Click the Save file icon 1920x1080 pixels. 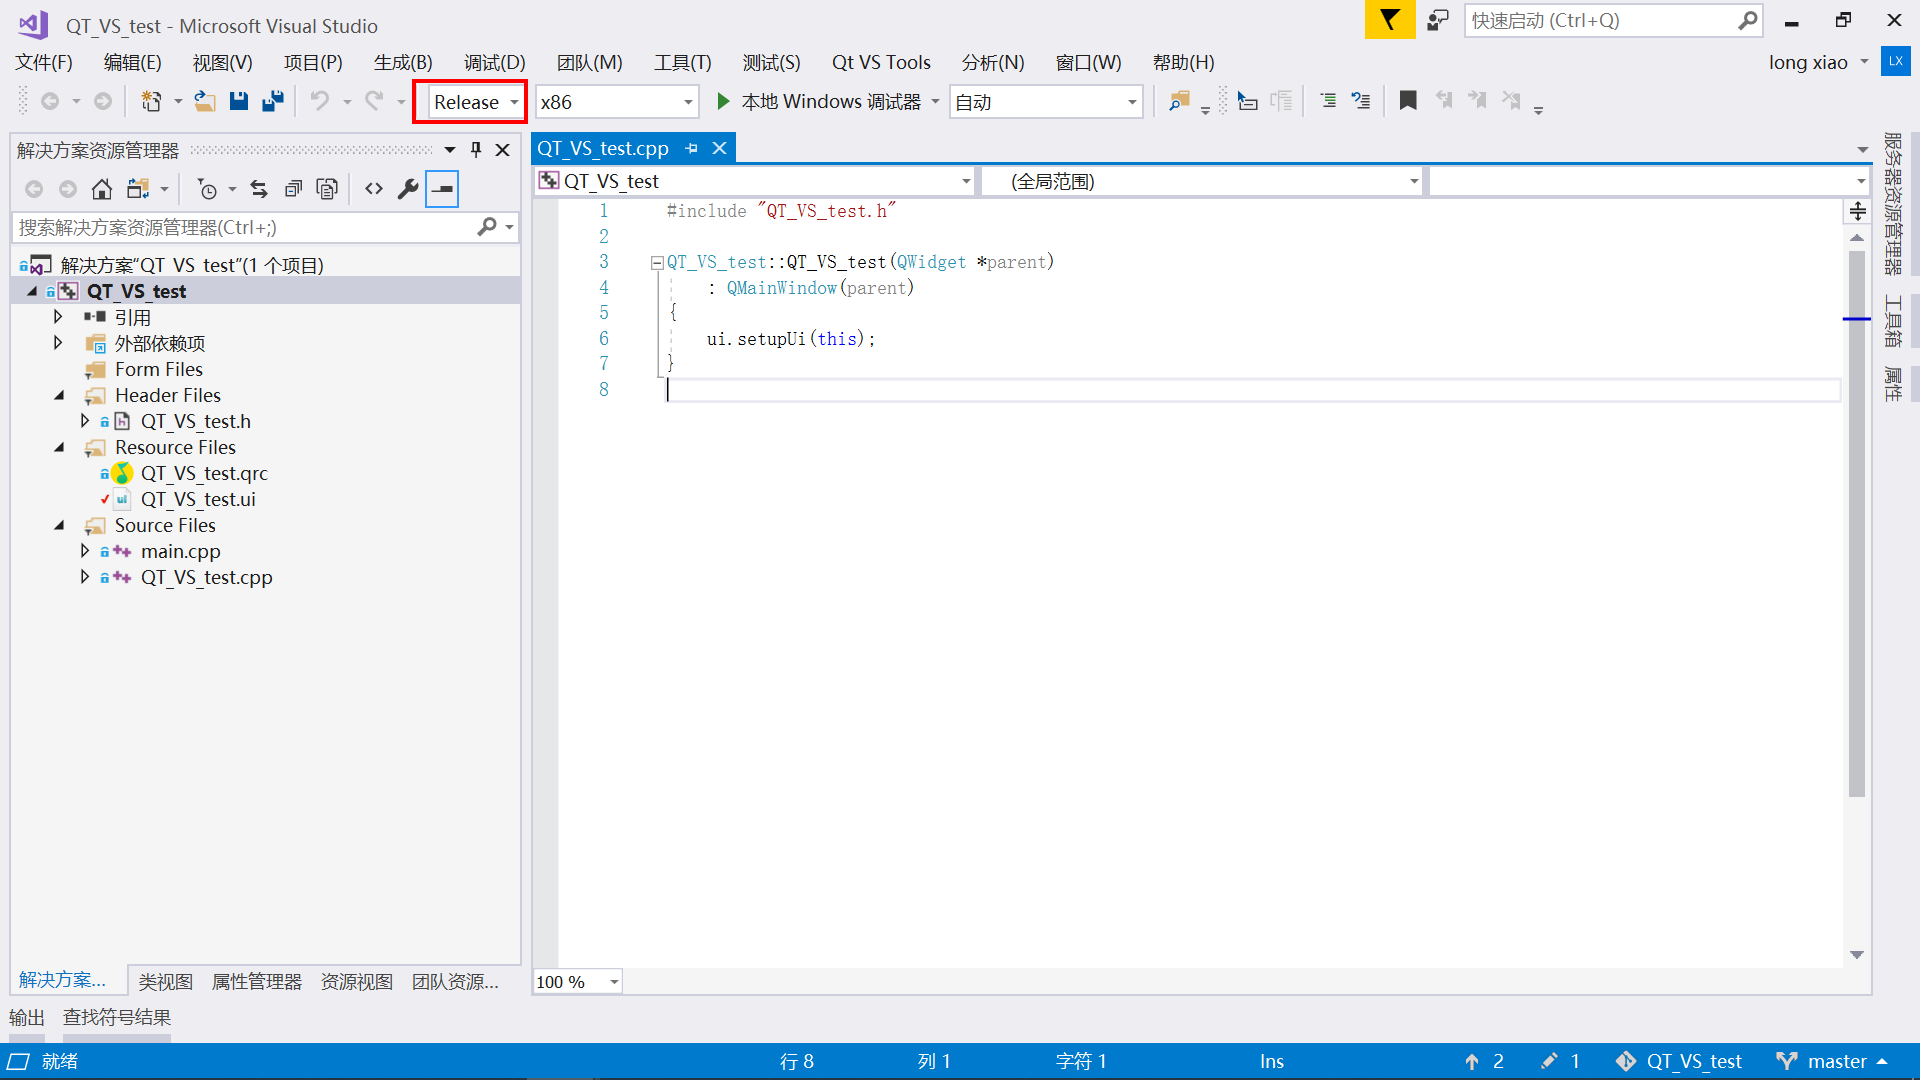(238, 102)
